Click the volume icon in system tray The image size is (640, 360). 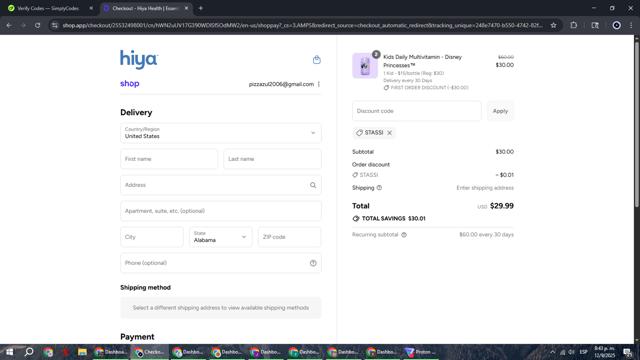tap(571, 352)
